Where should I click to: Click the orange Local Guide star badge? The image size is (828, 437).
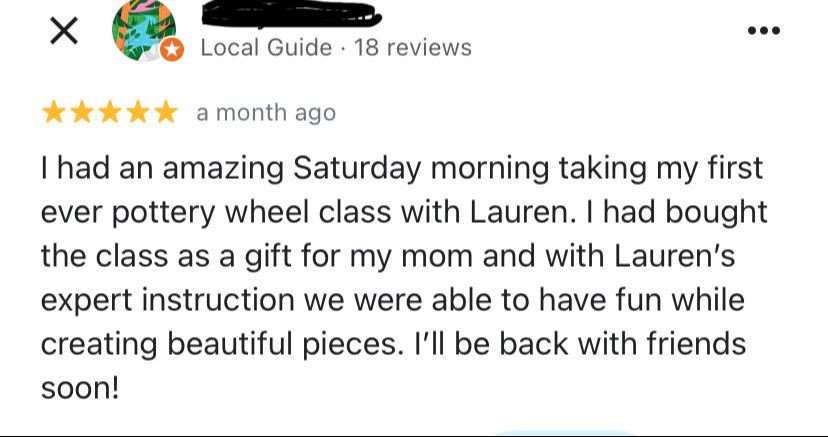pos(172,50)
